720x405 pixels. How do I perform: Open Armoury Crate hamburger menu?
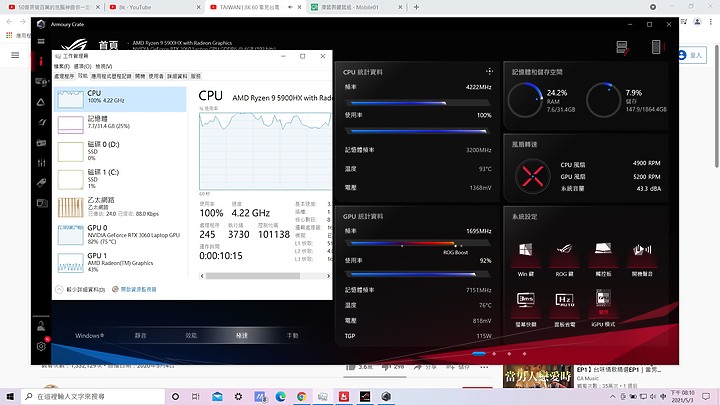[x=41, y=41]
